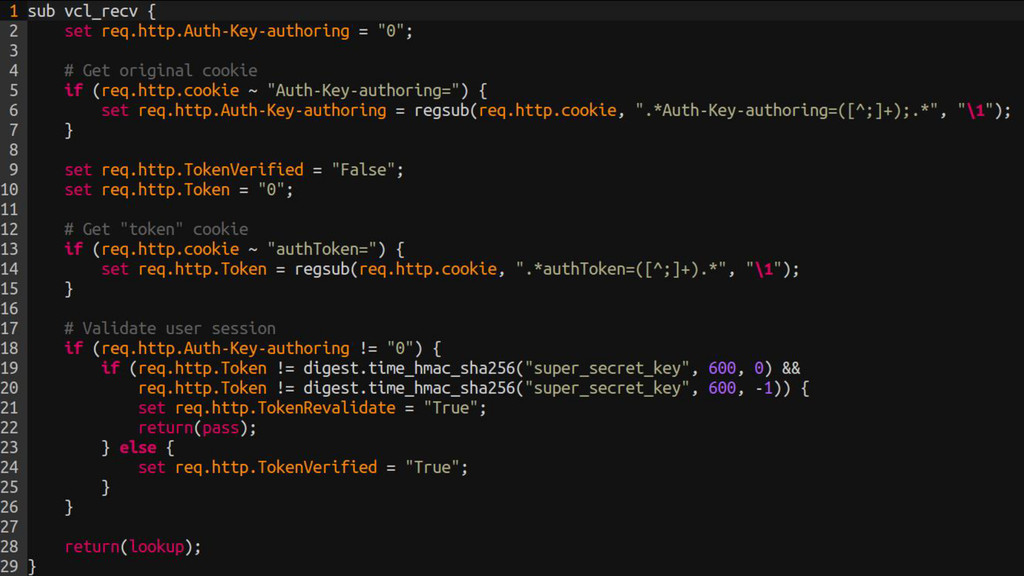The width and height of the screenshot is (1024, 576).
Task: Click 'digest.time_hmac_sha256' on line 20
Action: click(x=409, y=388)
